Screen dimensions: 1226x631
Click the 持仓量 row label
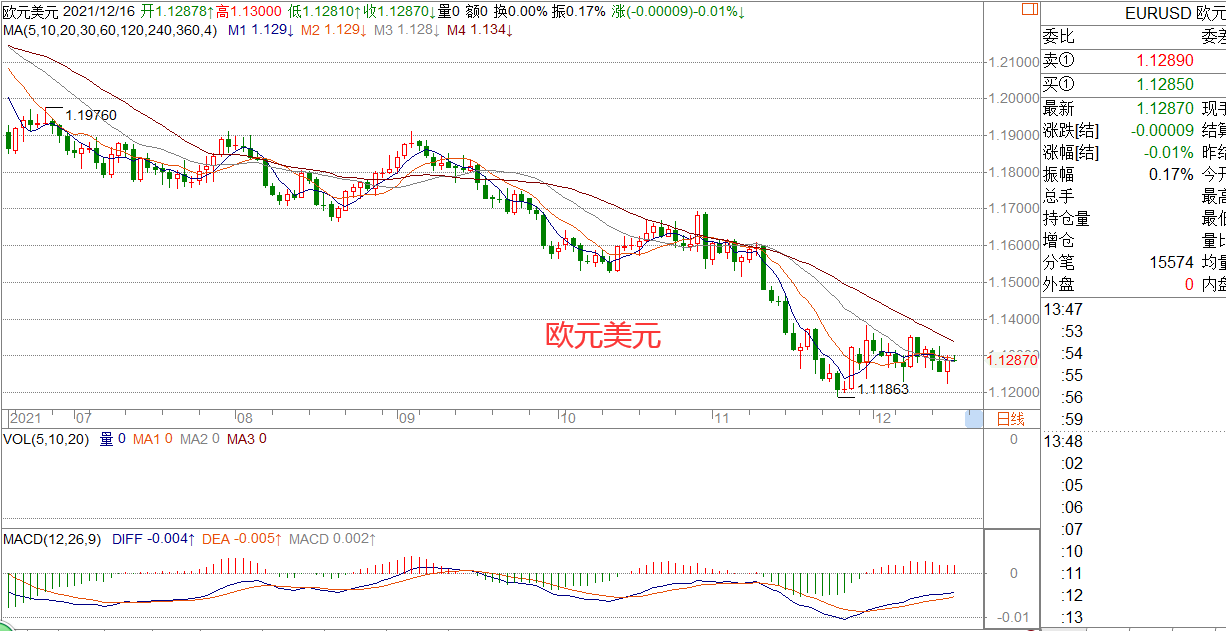tap(1066, 218)
